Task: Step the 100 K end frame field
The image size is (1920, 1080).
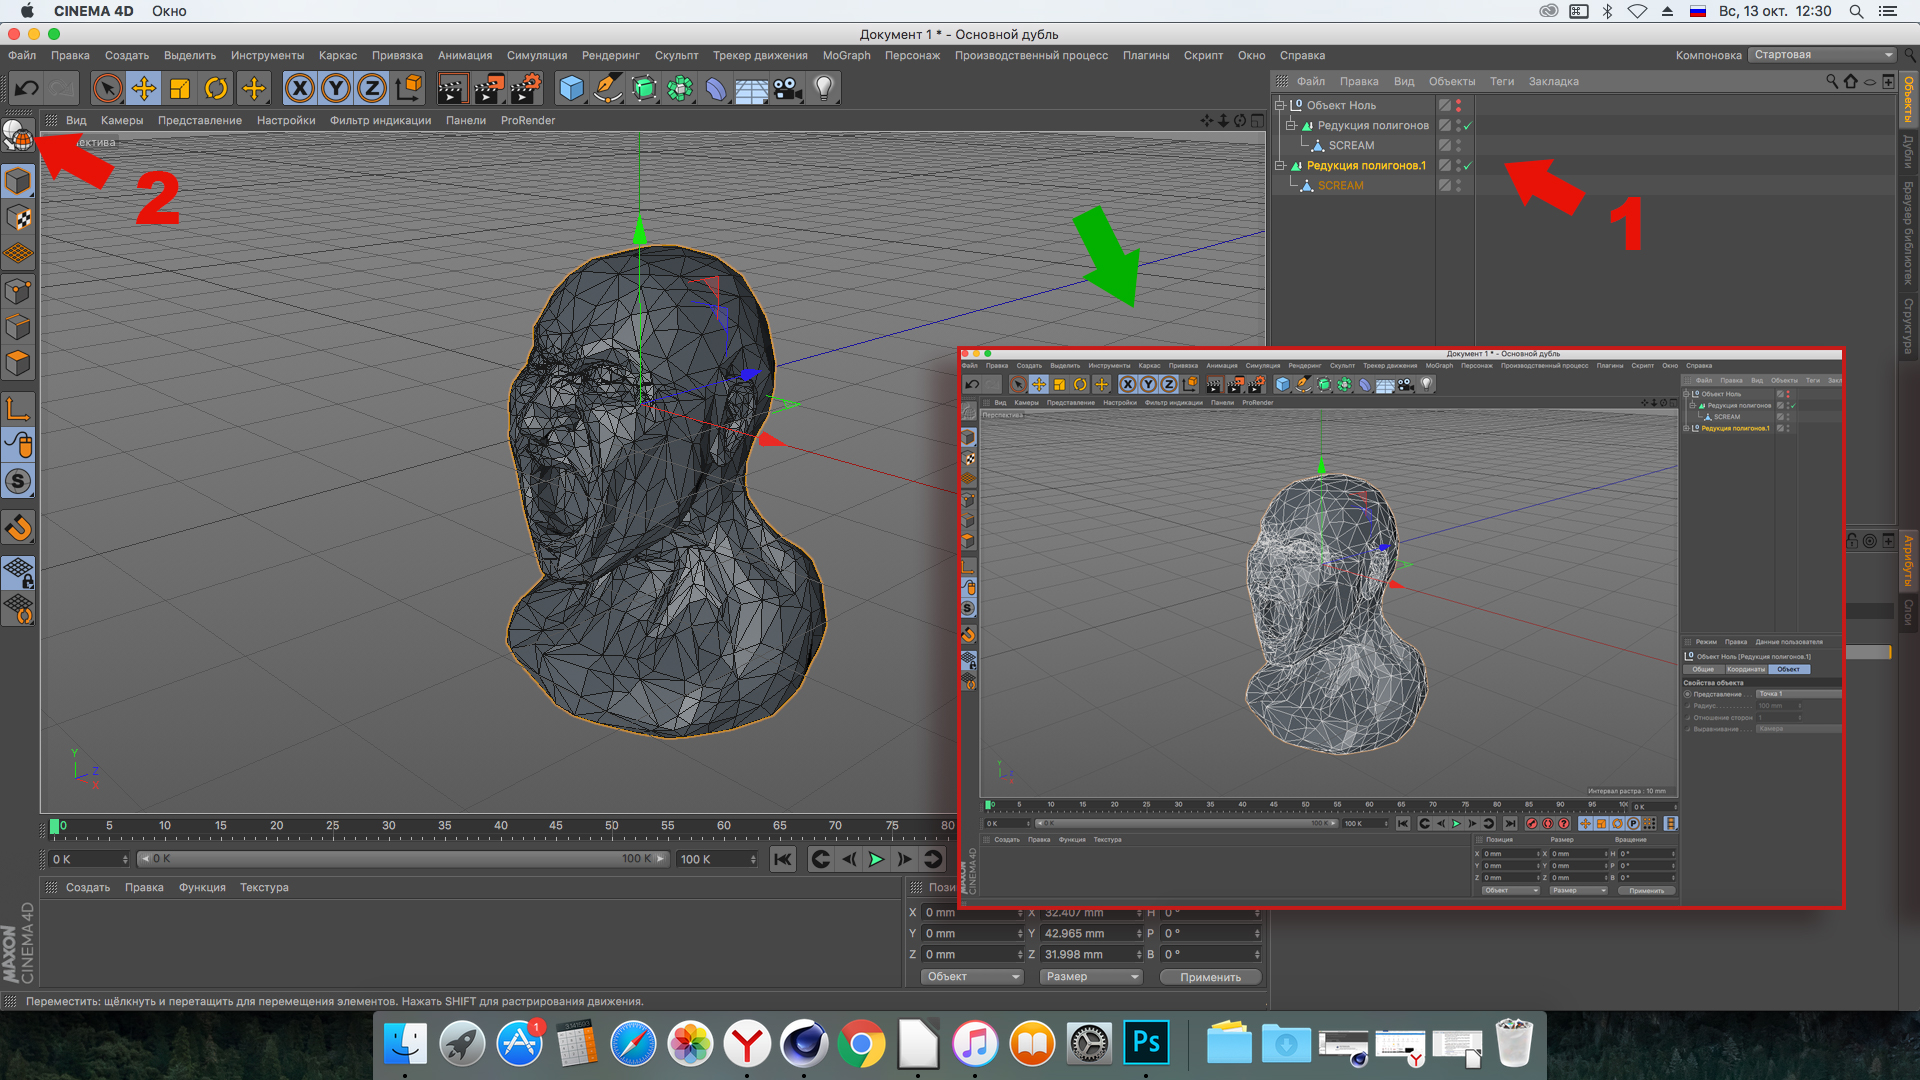Action: pos(753,859)
